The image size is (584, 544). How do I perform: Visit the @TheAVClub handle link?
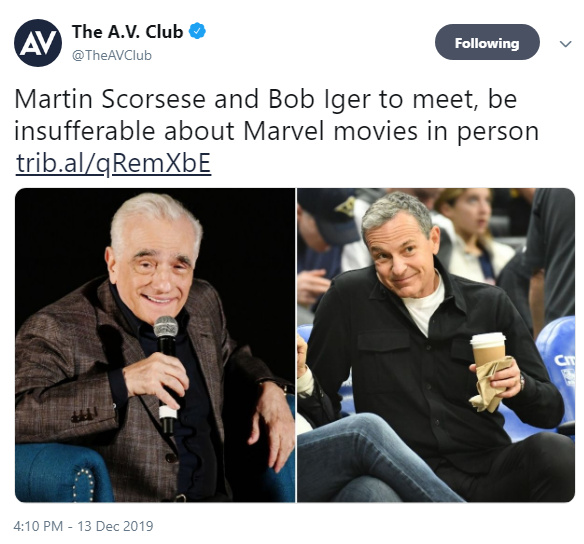pos(112,55)
